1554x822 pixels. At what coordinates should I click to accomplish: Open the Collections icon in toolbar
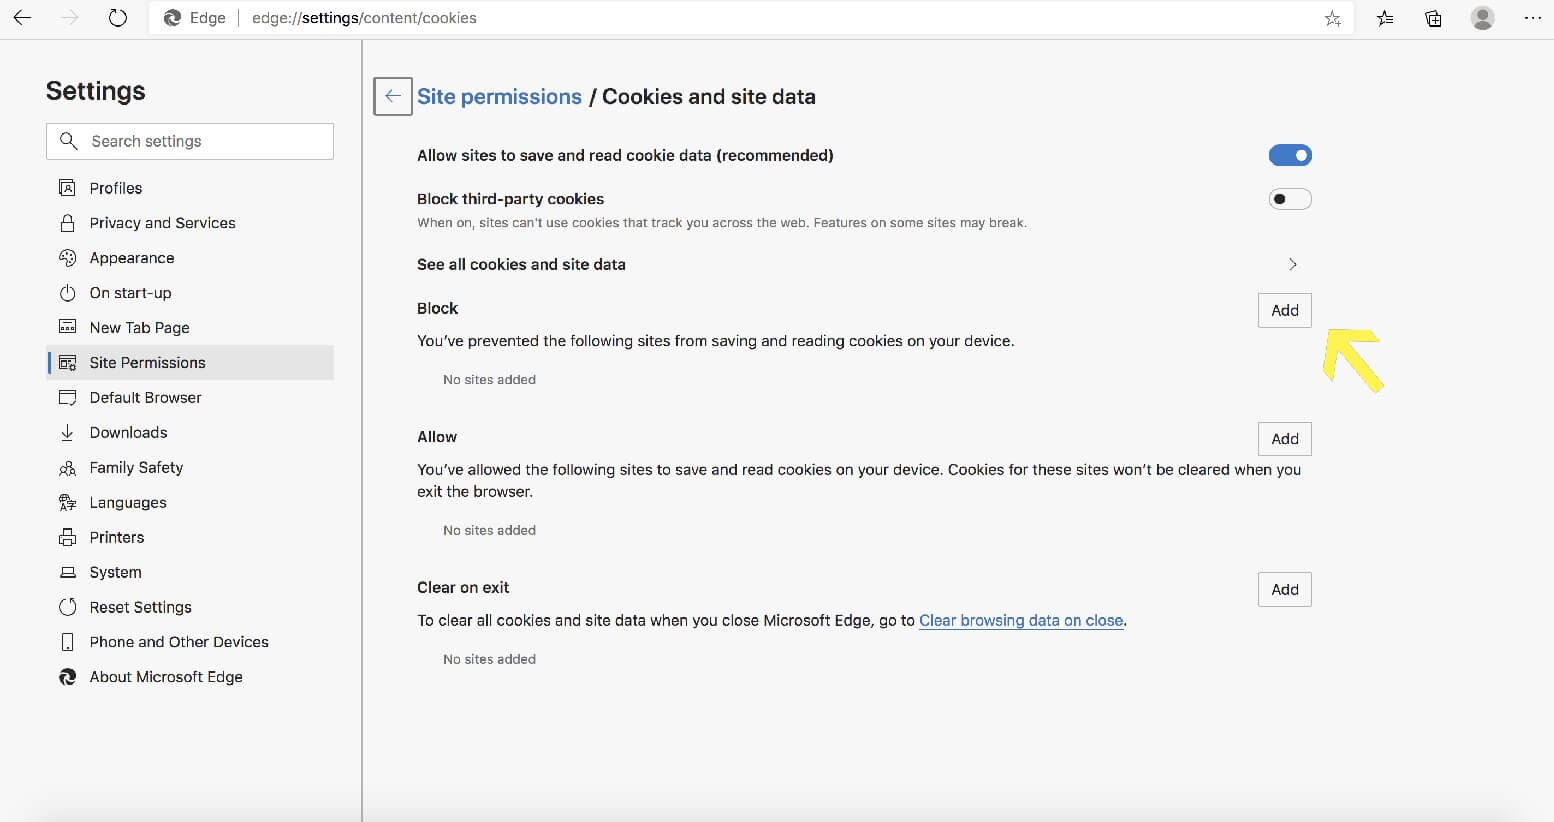coord(1433,18)
